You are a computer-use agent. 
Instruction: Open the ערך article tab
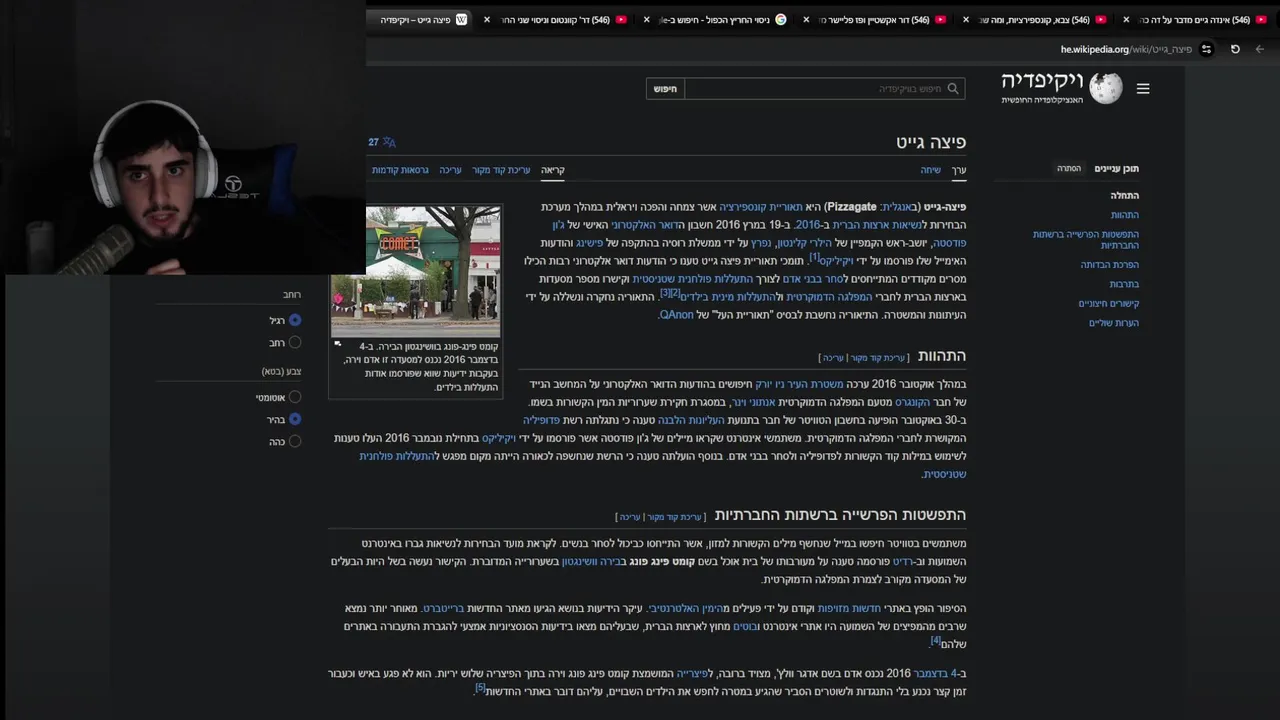tap(959, 170)
